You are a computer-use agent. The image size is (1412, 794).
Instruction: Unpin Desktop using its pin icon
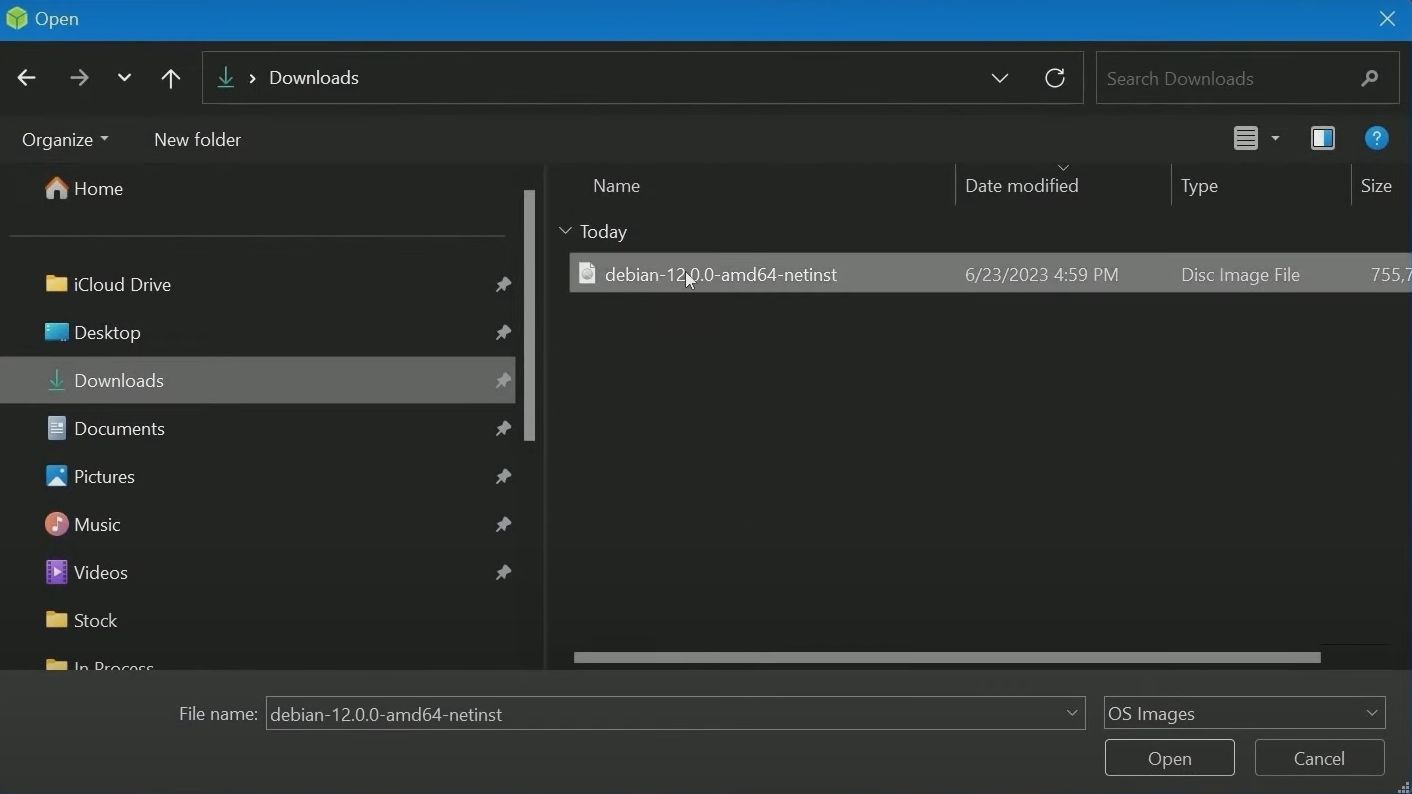tap(503, 333)
